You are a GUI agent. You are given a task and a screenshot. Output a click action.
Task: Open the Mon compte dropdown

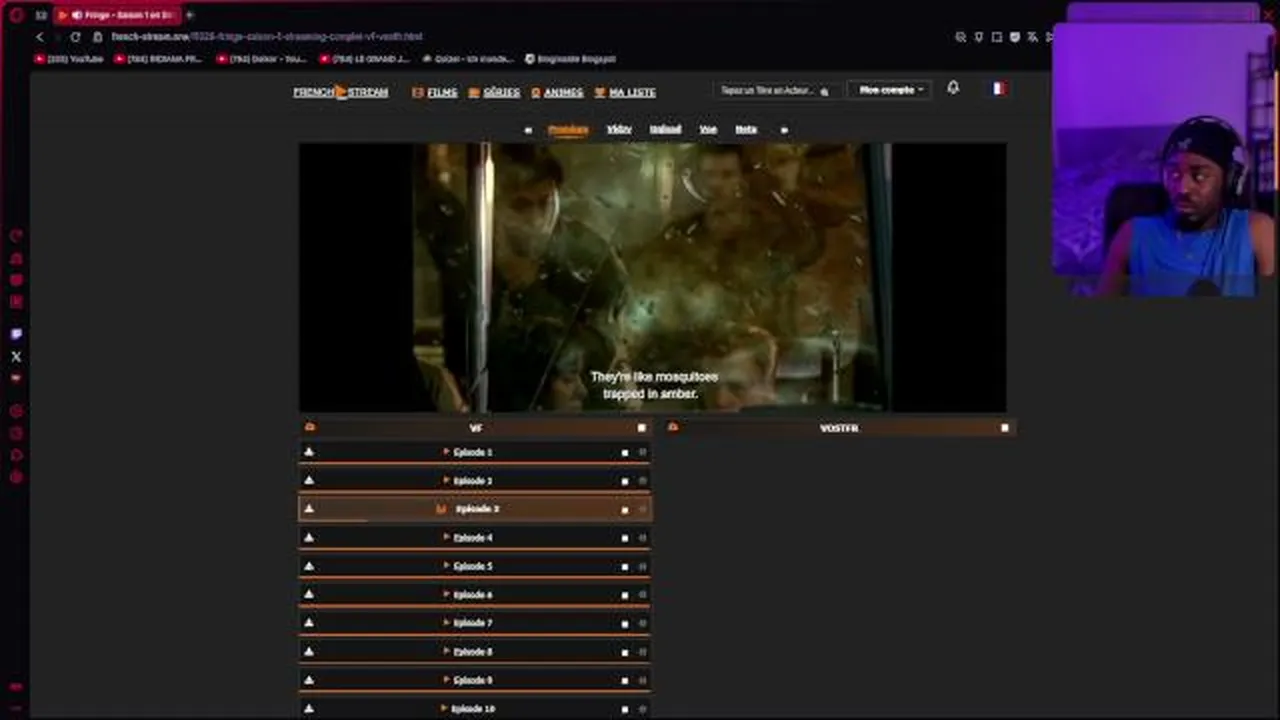[x=890, y=90]
